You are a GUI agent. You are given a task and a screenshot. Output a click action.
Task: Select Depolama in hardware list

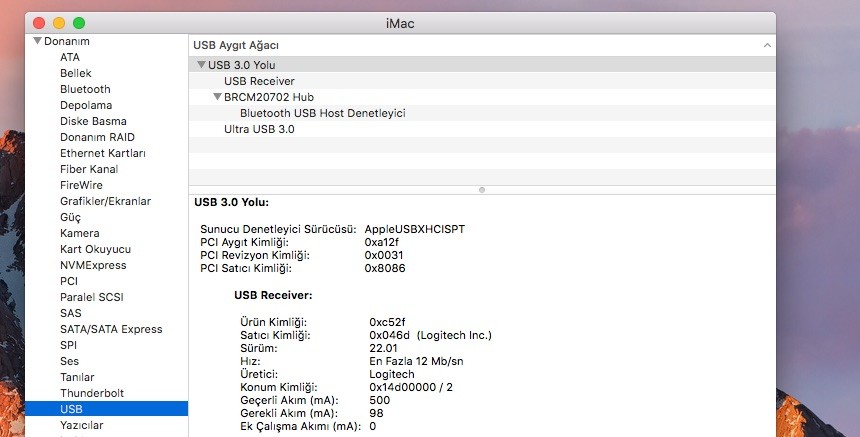point(86,105)
